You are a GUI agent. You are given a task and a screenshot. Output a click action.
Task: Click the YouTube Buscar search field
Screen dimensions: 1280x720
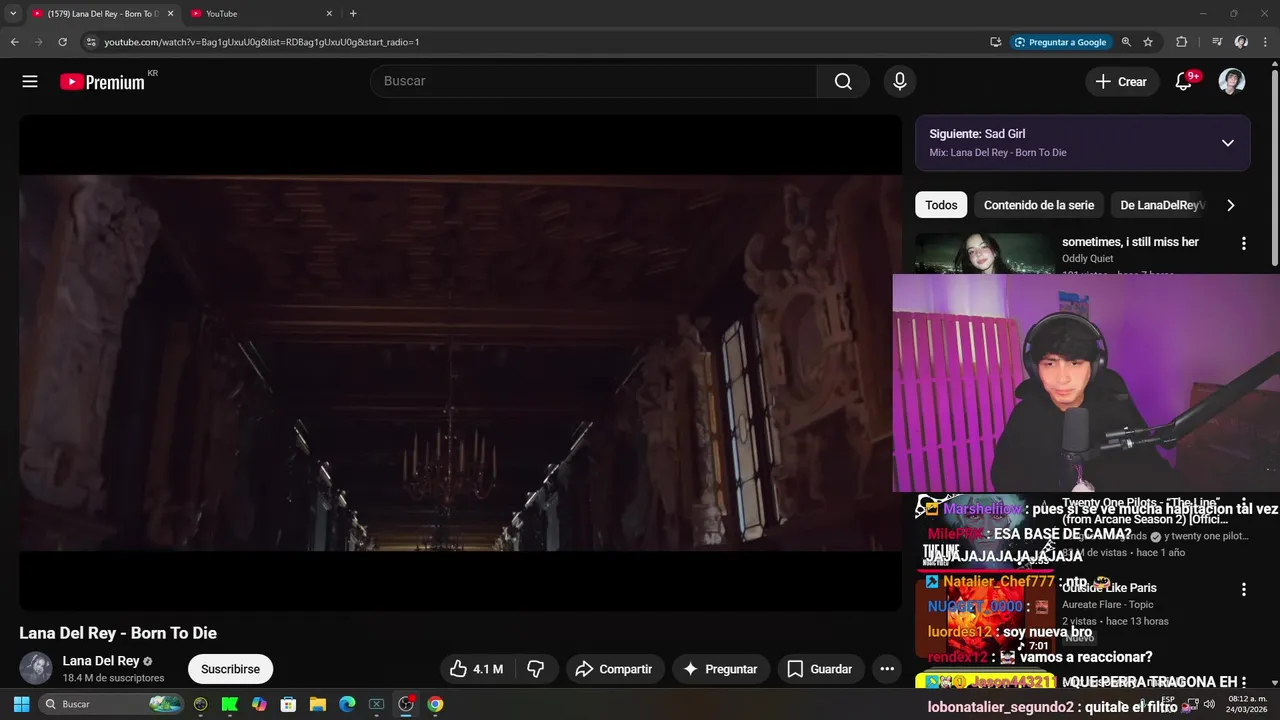point(593,81)
